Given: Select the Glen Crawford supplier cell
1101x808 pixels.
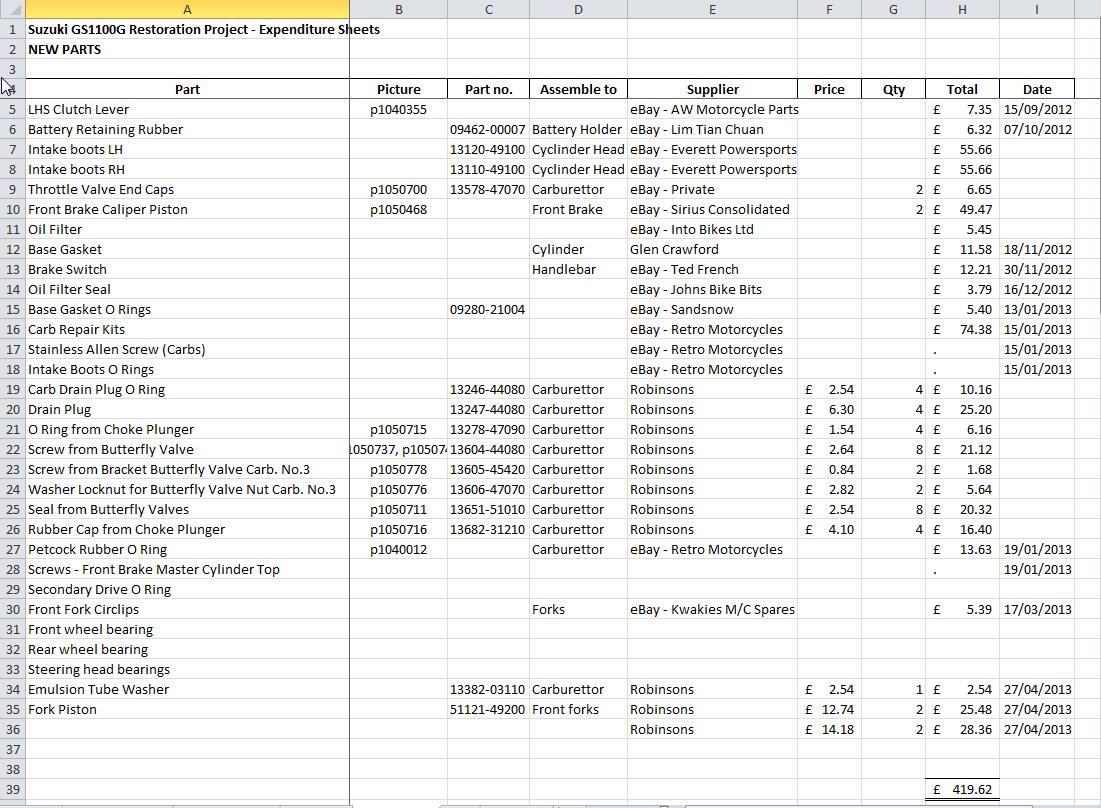Looking at the screenshot, I should 712,249.
